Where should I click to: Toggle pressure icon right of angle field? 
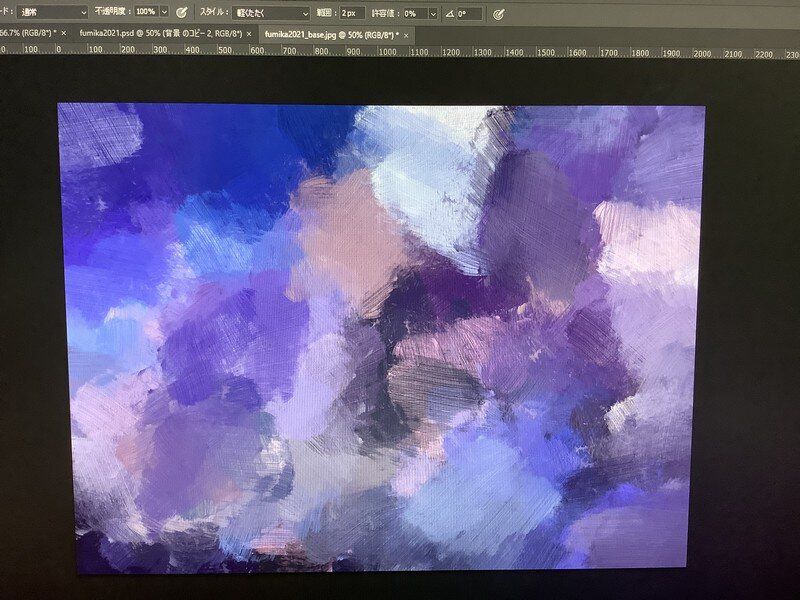pos(499,14)
